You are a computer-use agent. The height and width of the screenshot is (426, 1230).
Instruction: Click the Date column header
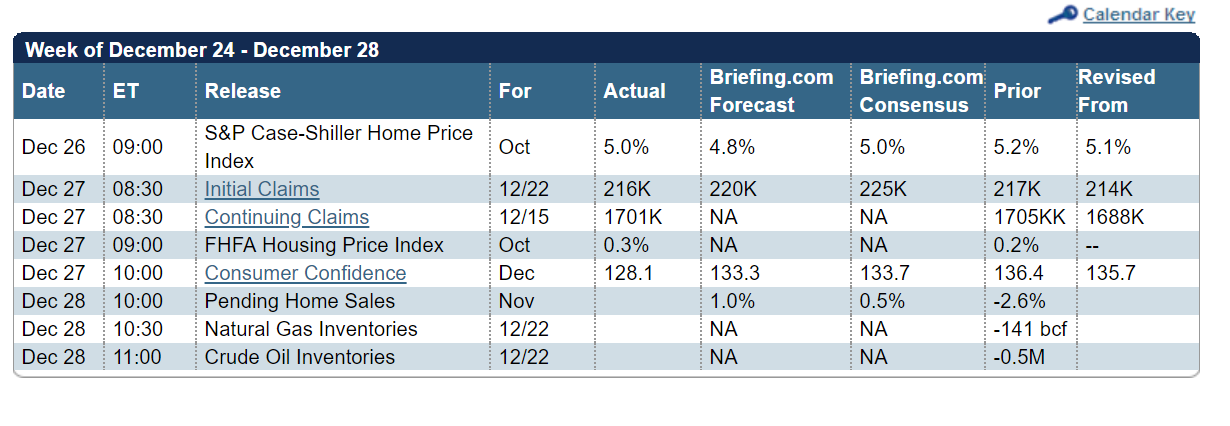(44, 91)
